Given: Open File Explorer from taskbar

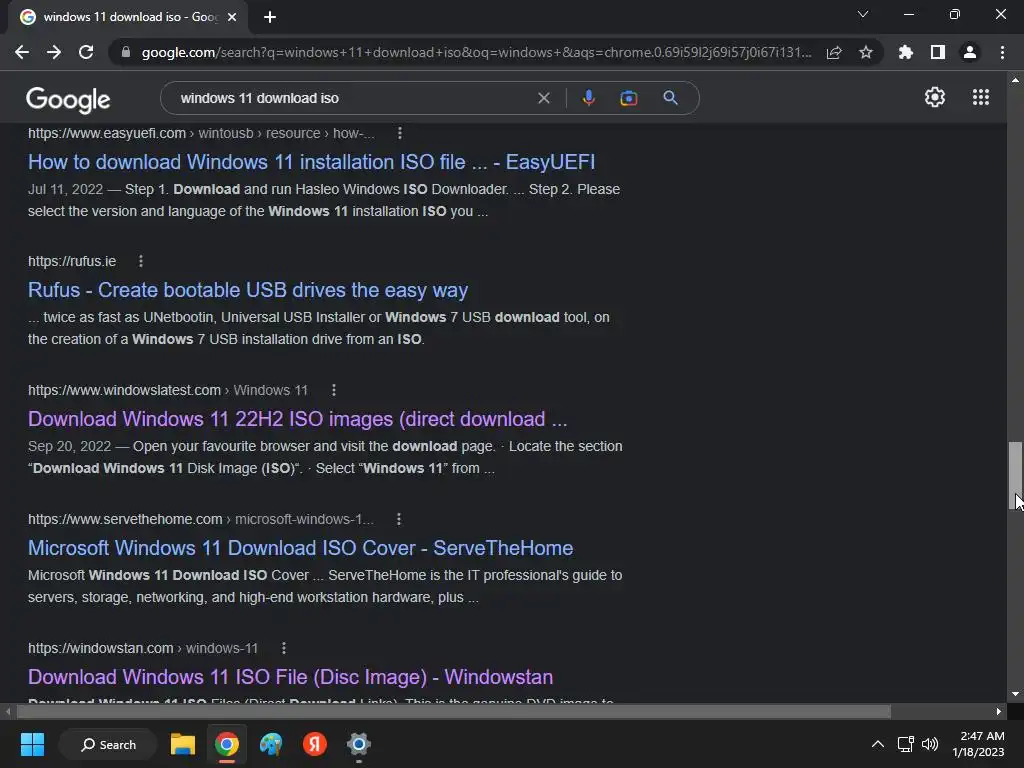Looking at the screenshot, I should pos(183,744).
